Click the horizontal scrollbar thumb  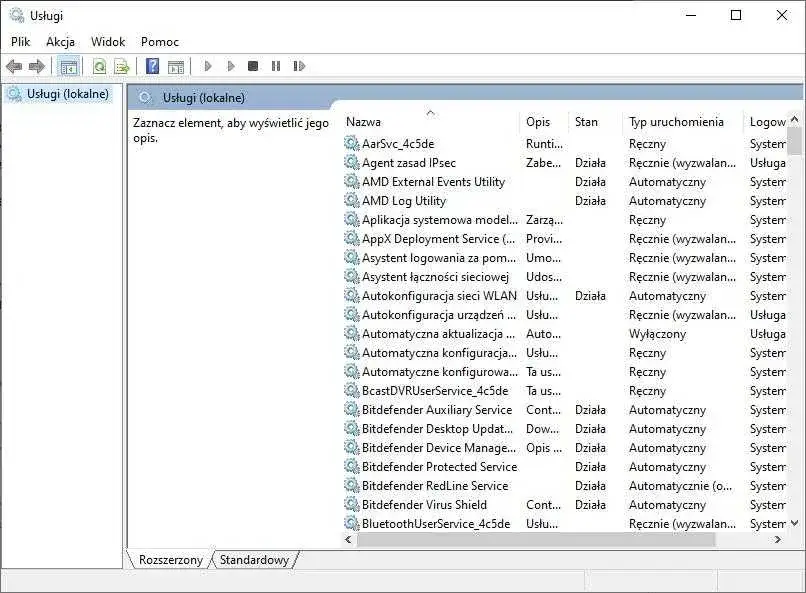point(535,539)
